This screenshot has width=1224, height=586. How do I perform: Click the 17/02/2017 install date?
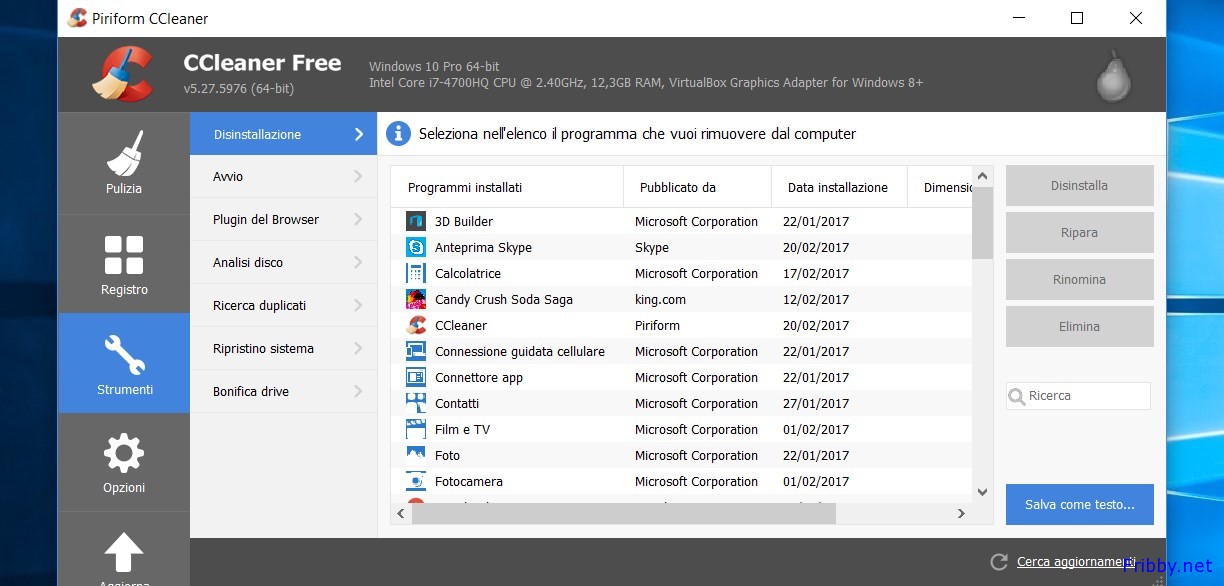816,273
